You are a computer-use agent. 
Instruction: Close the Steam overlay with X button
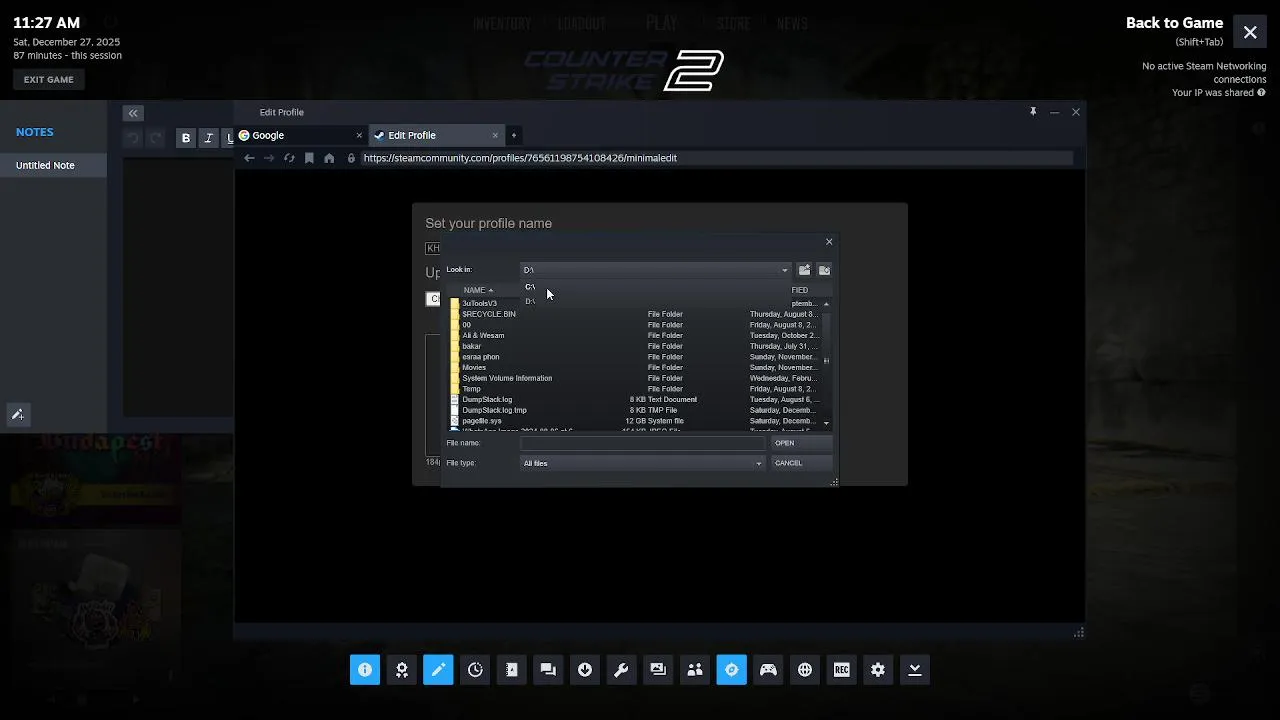click(x=1250, y=32)
